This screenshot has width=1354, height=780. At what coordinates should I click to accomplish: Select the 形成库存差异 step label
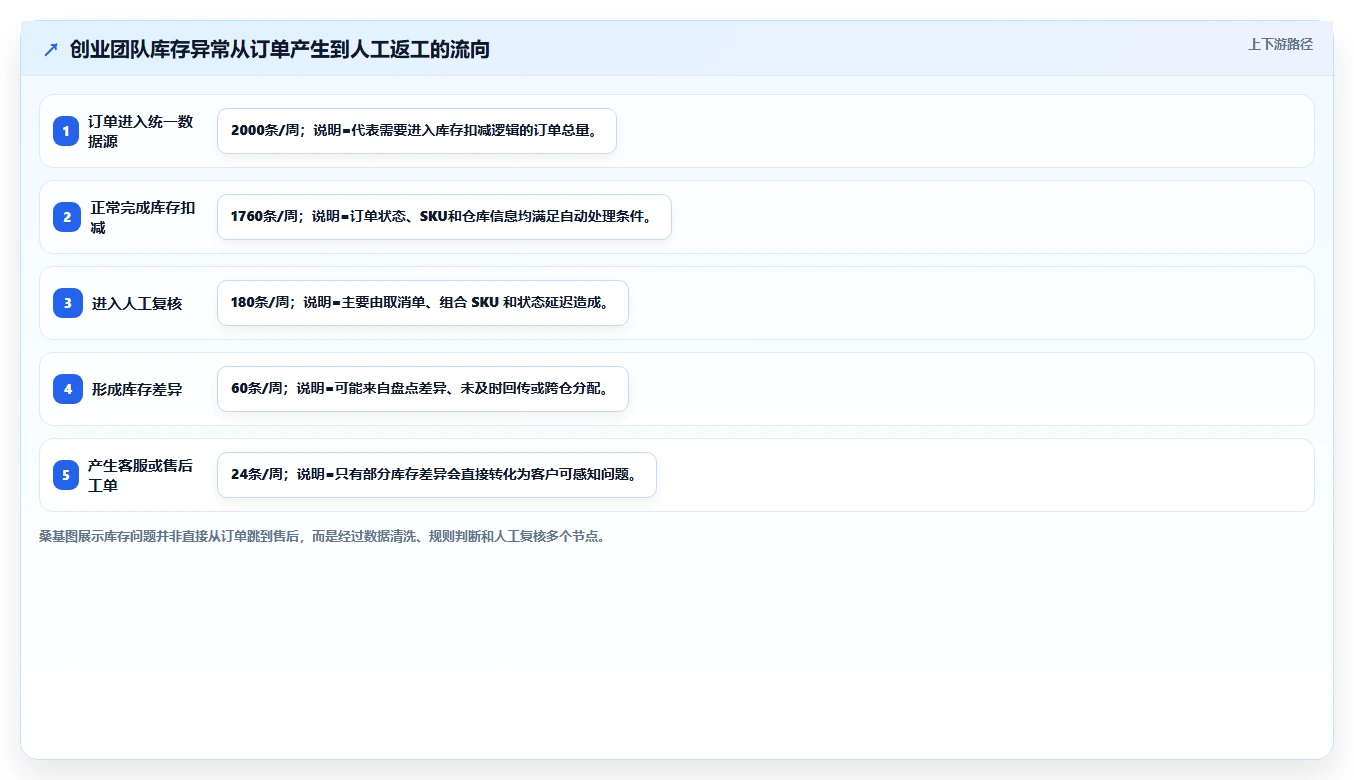coord(137,389)
